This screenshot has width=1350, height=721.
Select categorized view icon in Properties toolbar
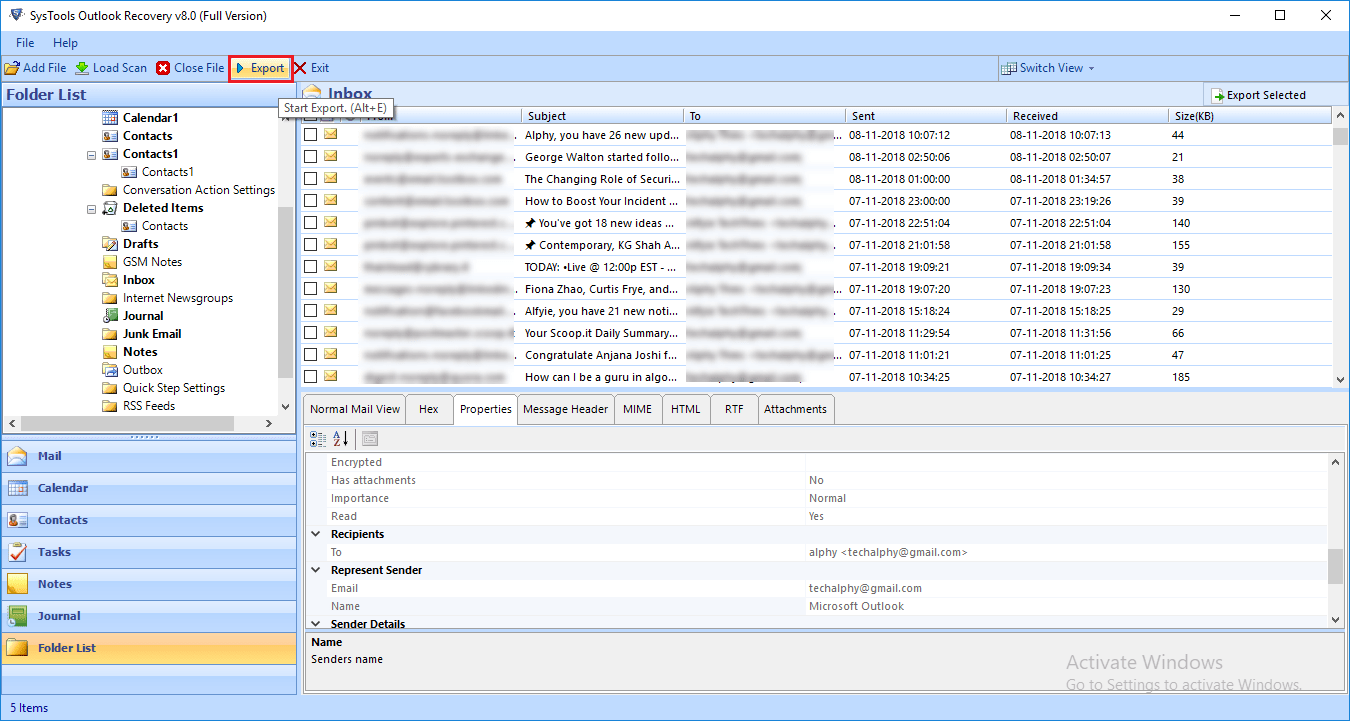click(x=318, y=439)
